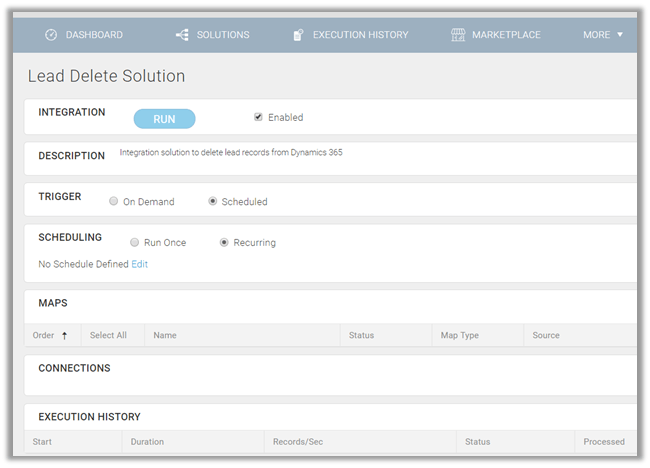Click the Edit schedule link
Viewport: 650px width, 468px height.
140,264
